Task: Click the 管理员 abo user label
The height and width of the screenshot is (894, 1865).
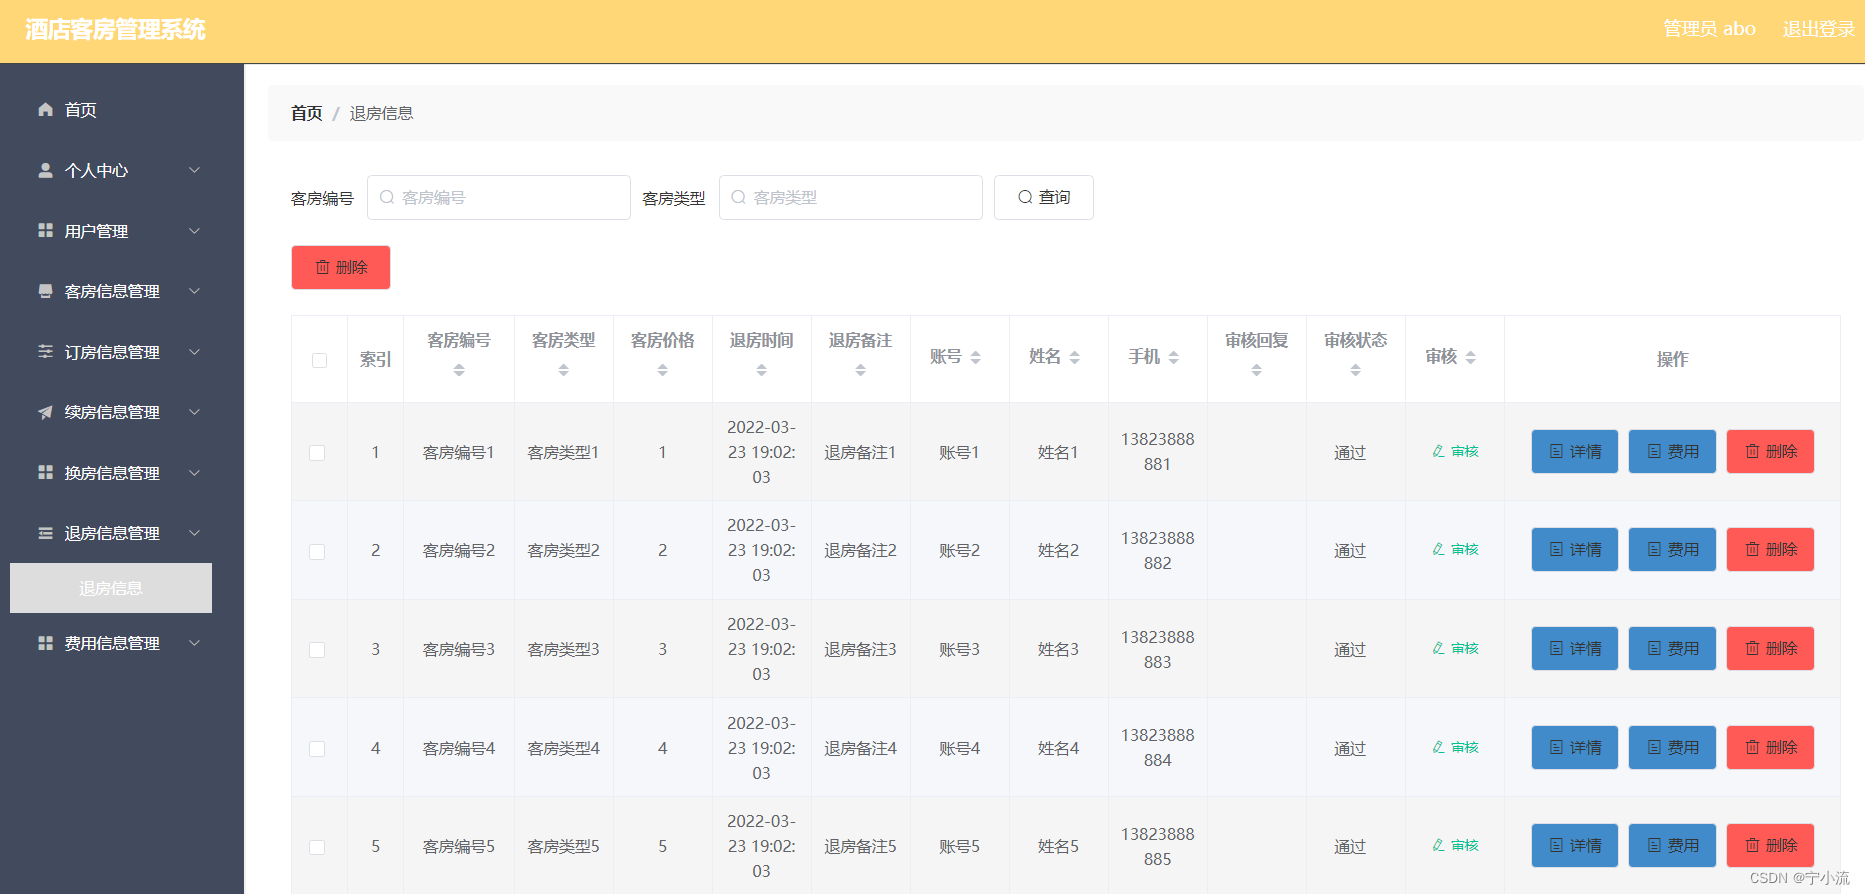Action: (1709, 29)
